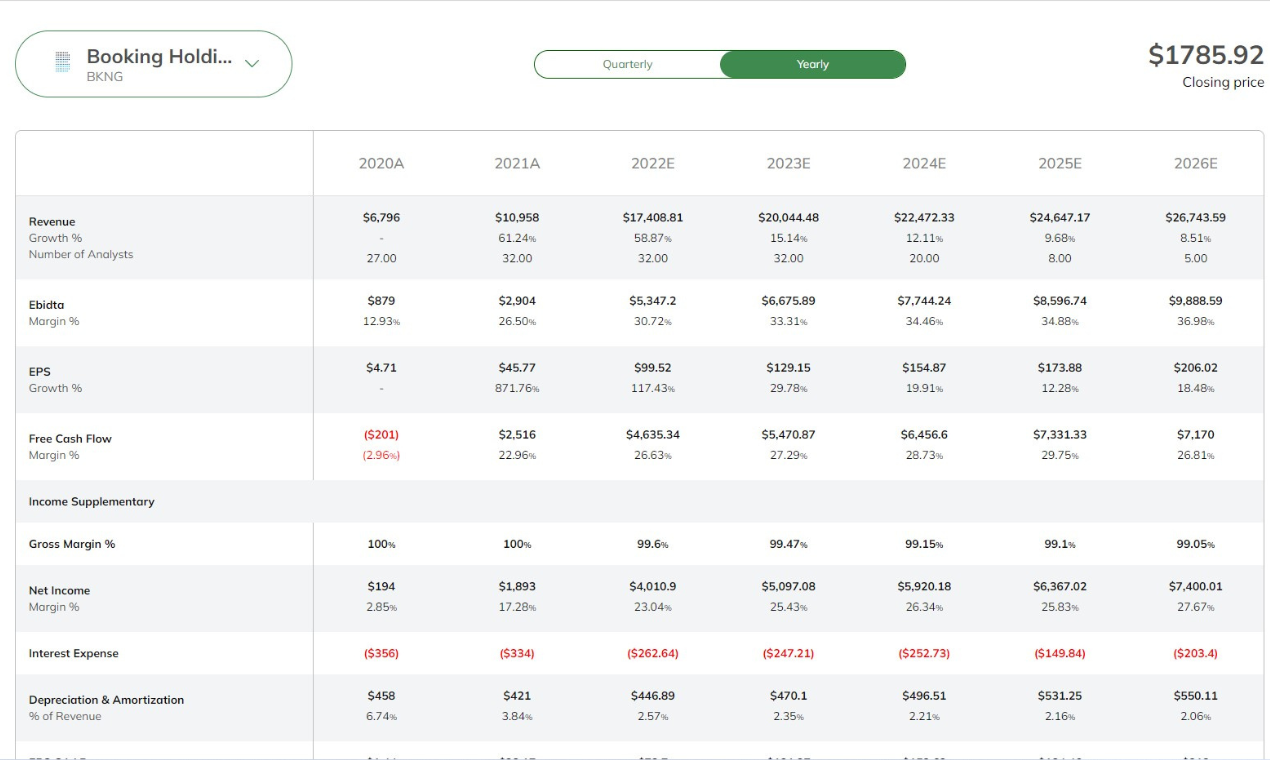Screen dimensions: 1270x760
Task: Click 2025E revenue value $24,647.17
Action: point(1060,217)
